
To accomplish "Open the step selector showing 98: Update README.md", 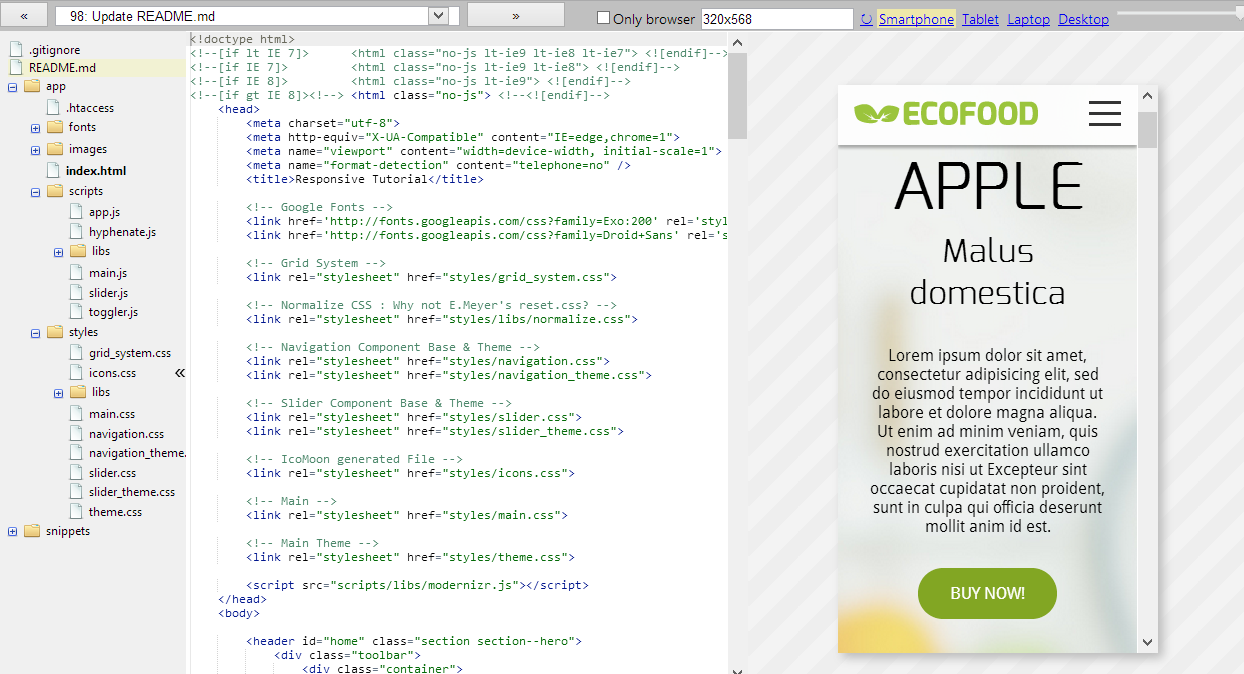I will tap(437, 15).
